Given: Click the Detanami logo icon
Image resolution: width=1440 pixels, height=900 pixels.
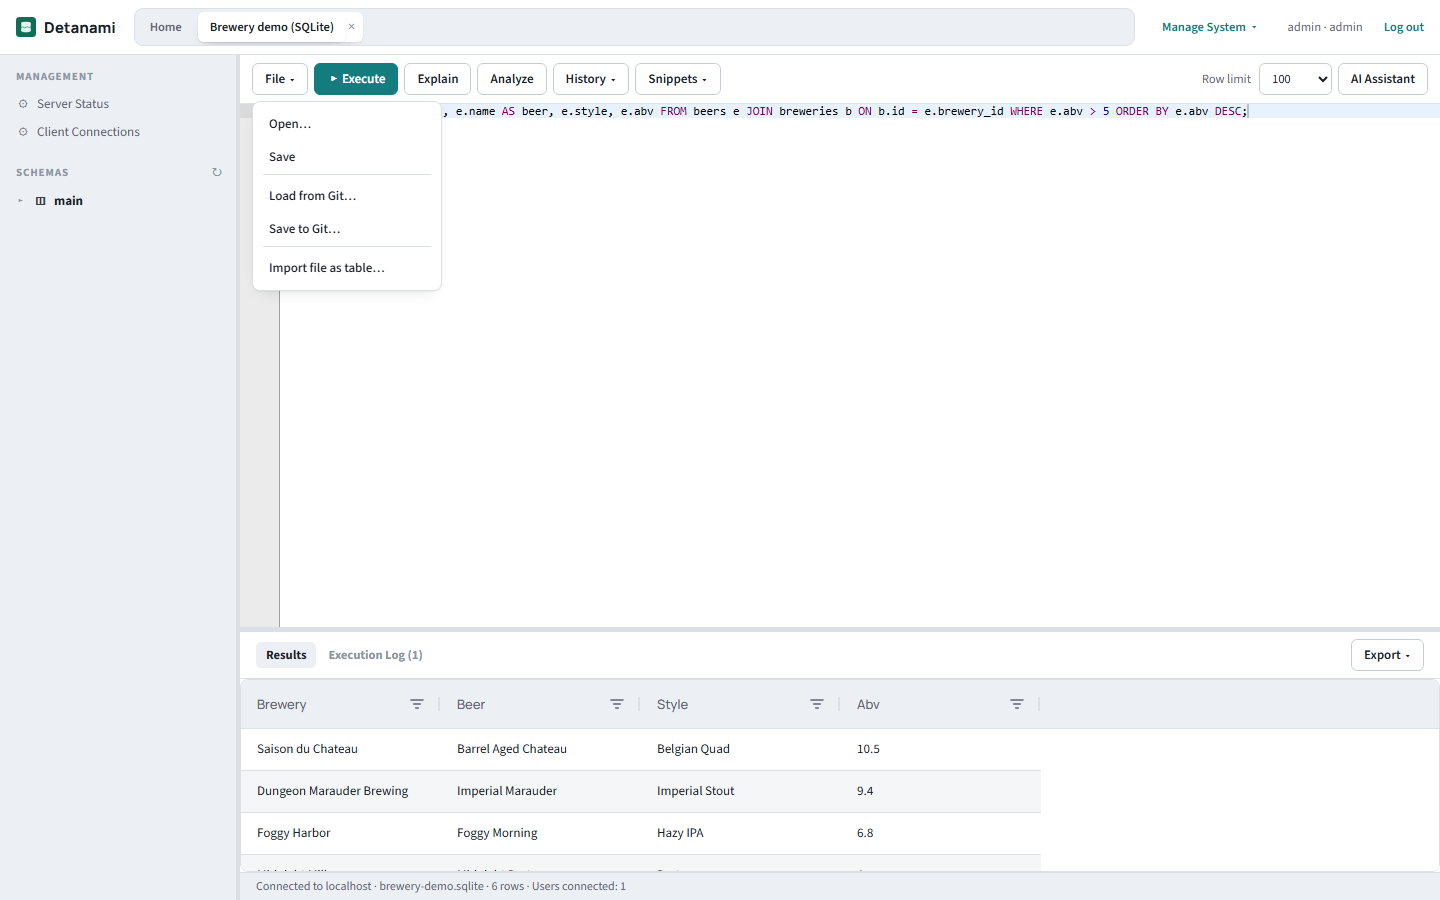Looking at the screenshot, I should [x=26, y=27].
